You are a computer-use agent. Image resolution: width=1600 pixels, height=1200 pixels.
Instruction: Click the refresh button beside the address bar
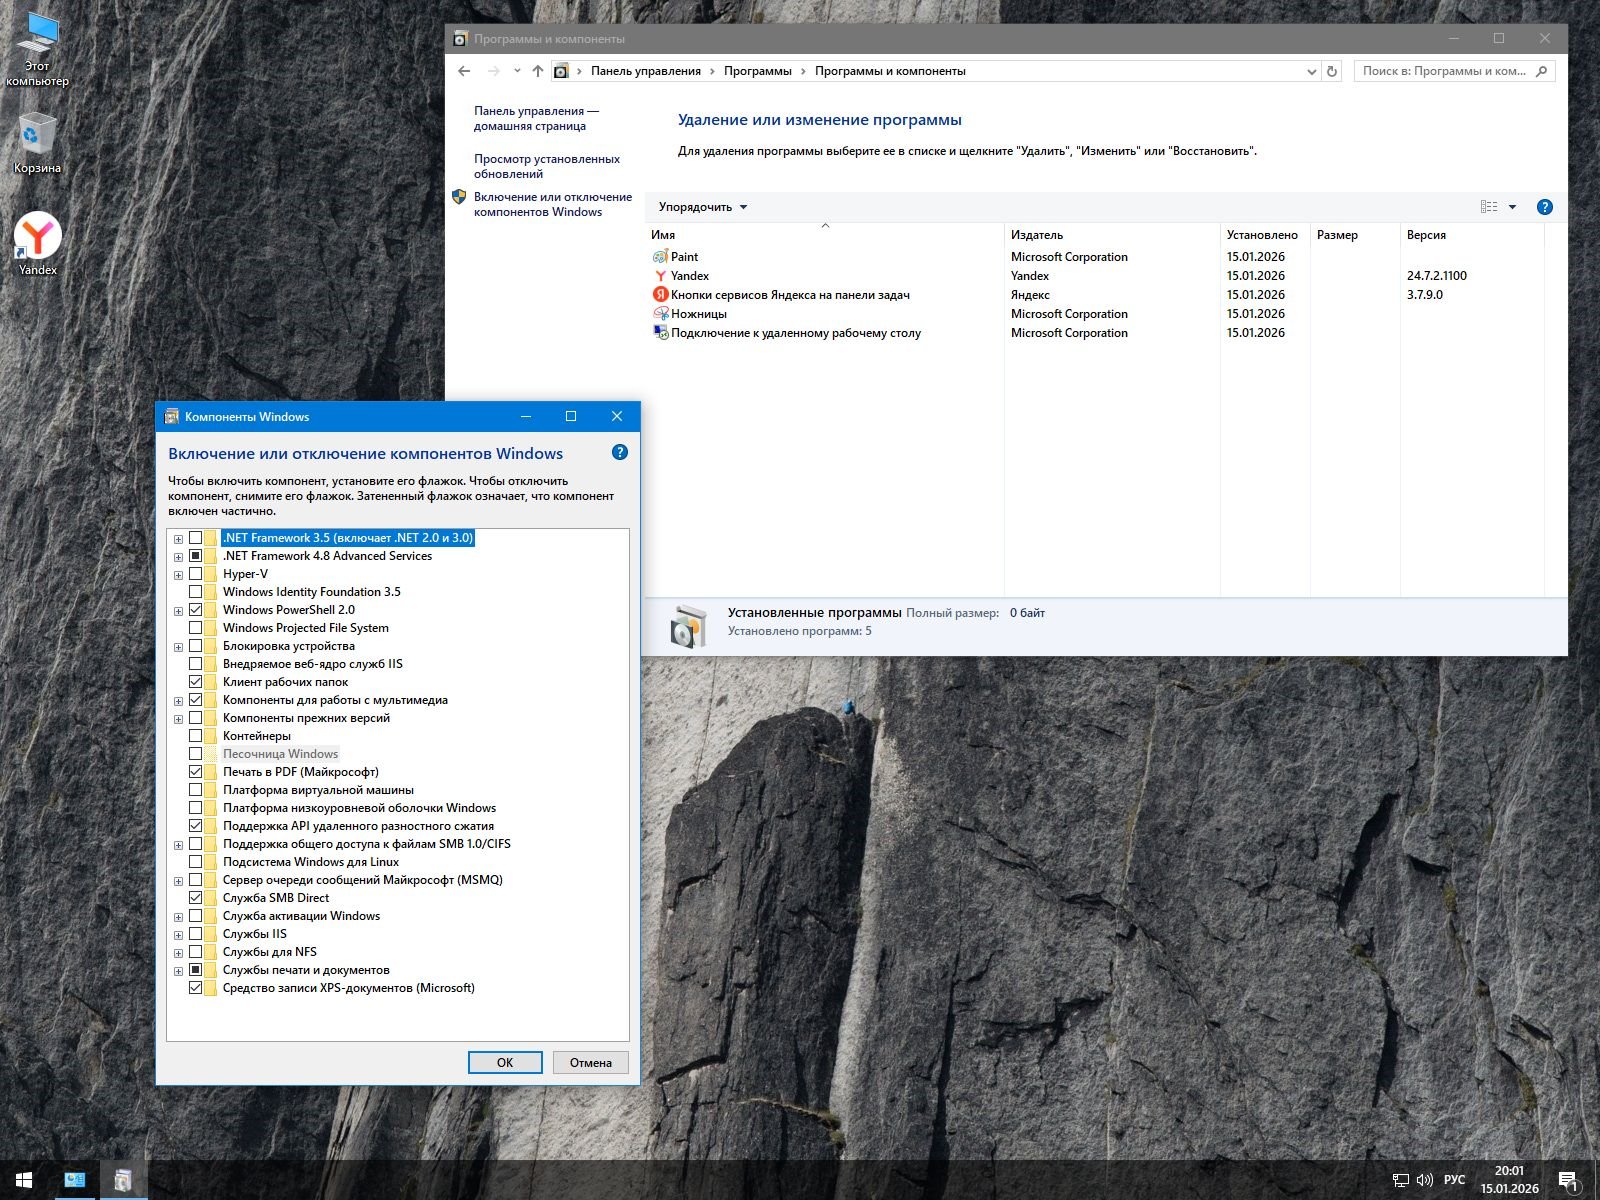click(1331, 71)
